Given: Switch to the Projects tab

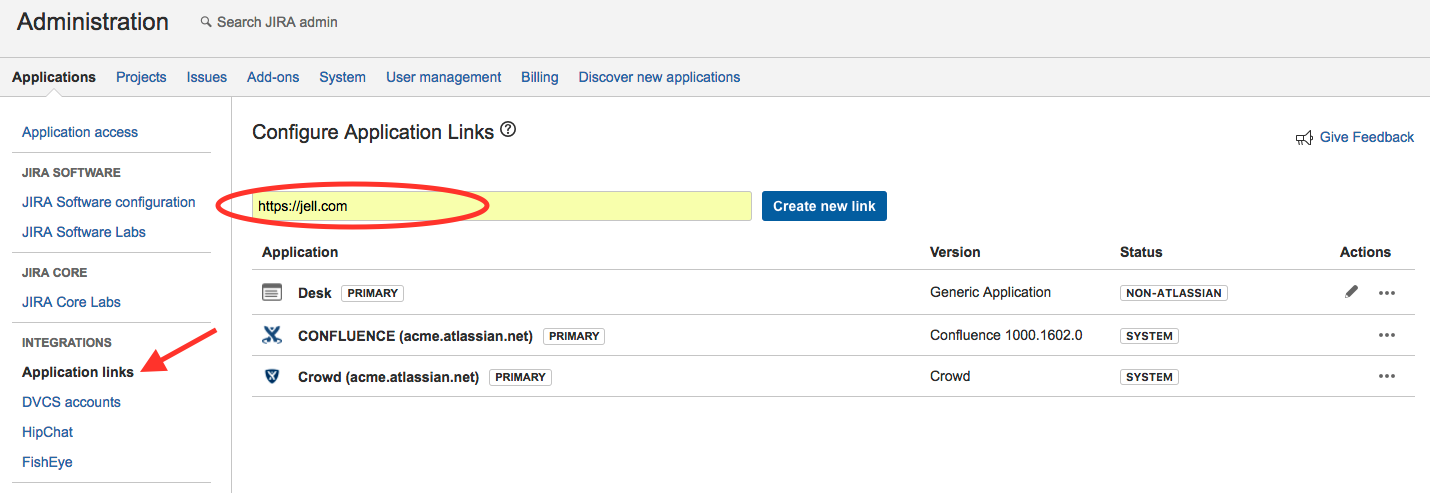Looking at the screenshot, I should click(x=141, y=77).
